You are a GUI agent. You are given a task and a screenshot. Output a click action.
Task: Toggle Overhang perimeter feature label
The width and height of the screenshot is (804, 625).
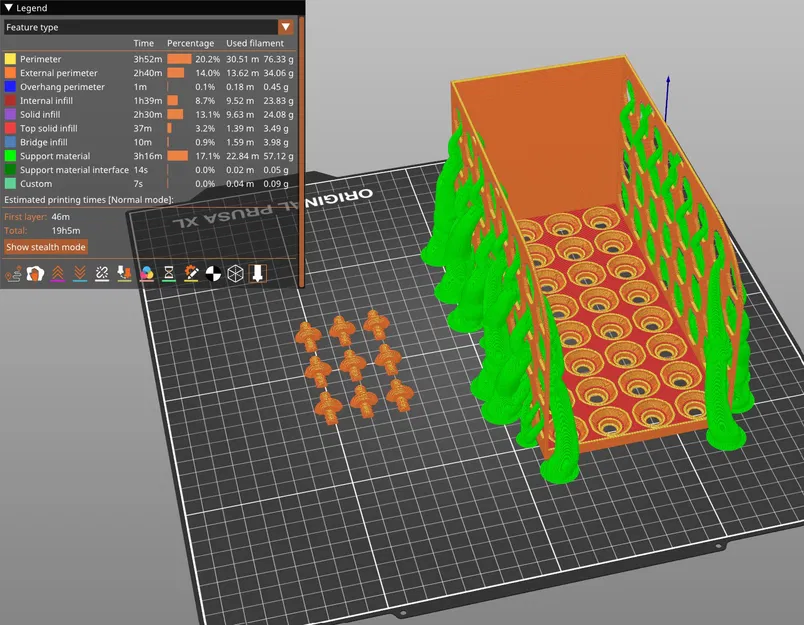(62, 87)
